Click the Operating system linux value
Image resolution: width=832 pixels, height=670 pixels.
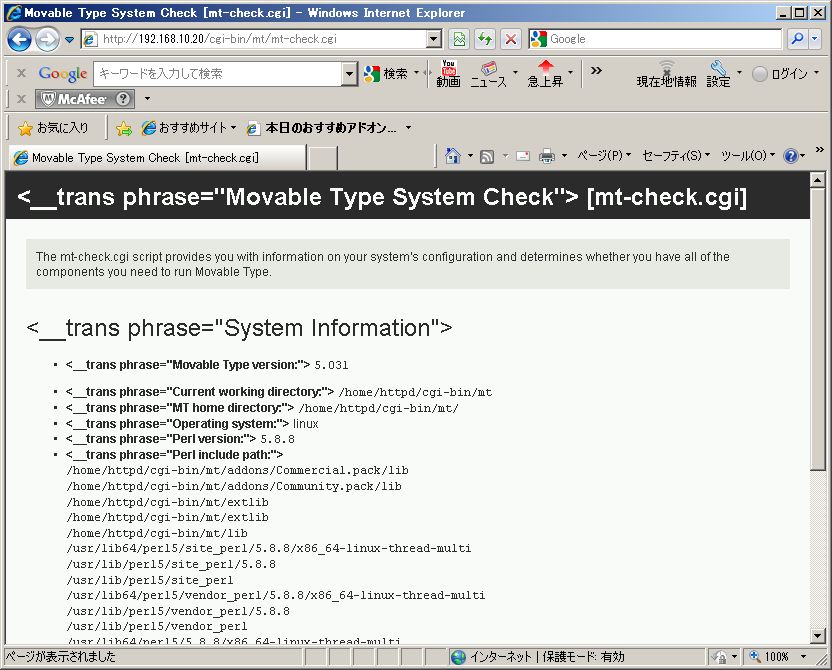306,424
